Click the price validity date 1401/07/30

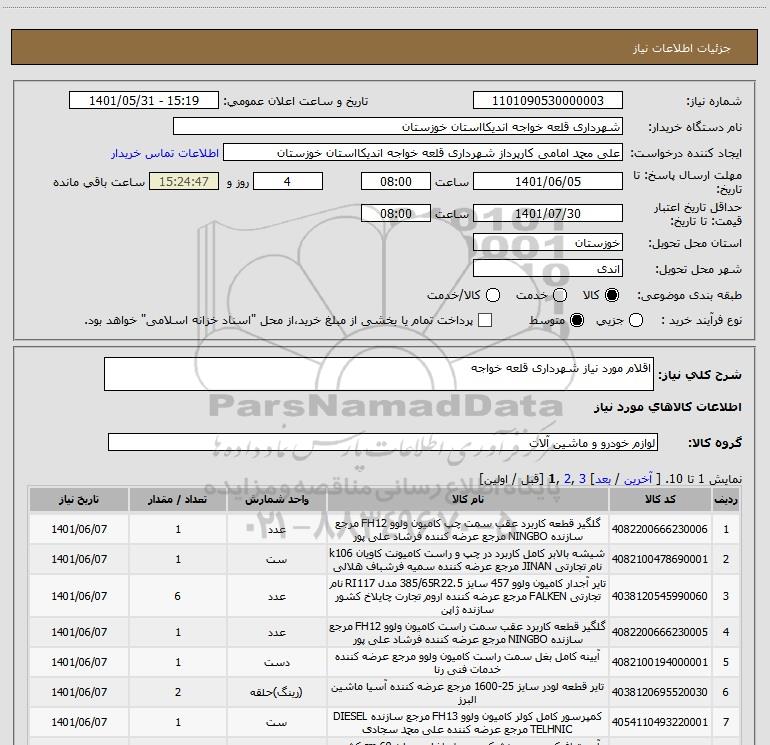[548, 213]
